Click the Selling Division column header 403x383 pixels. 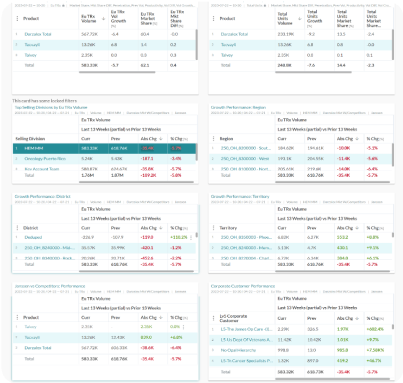[x=30, y=139]
